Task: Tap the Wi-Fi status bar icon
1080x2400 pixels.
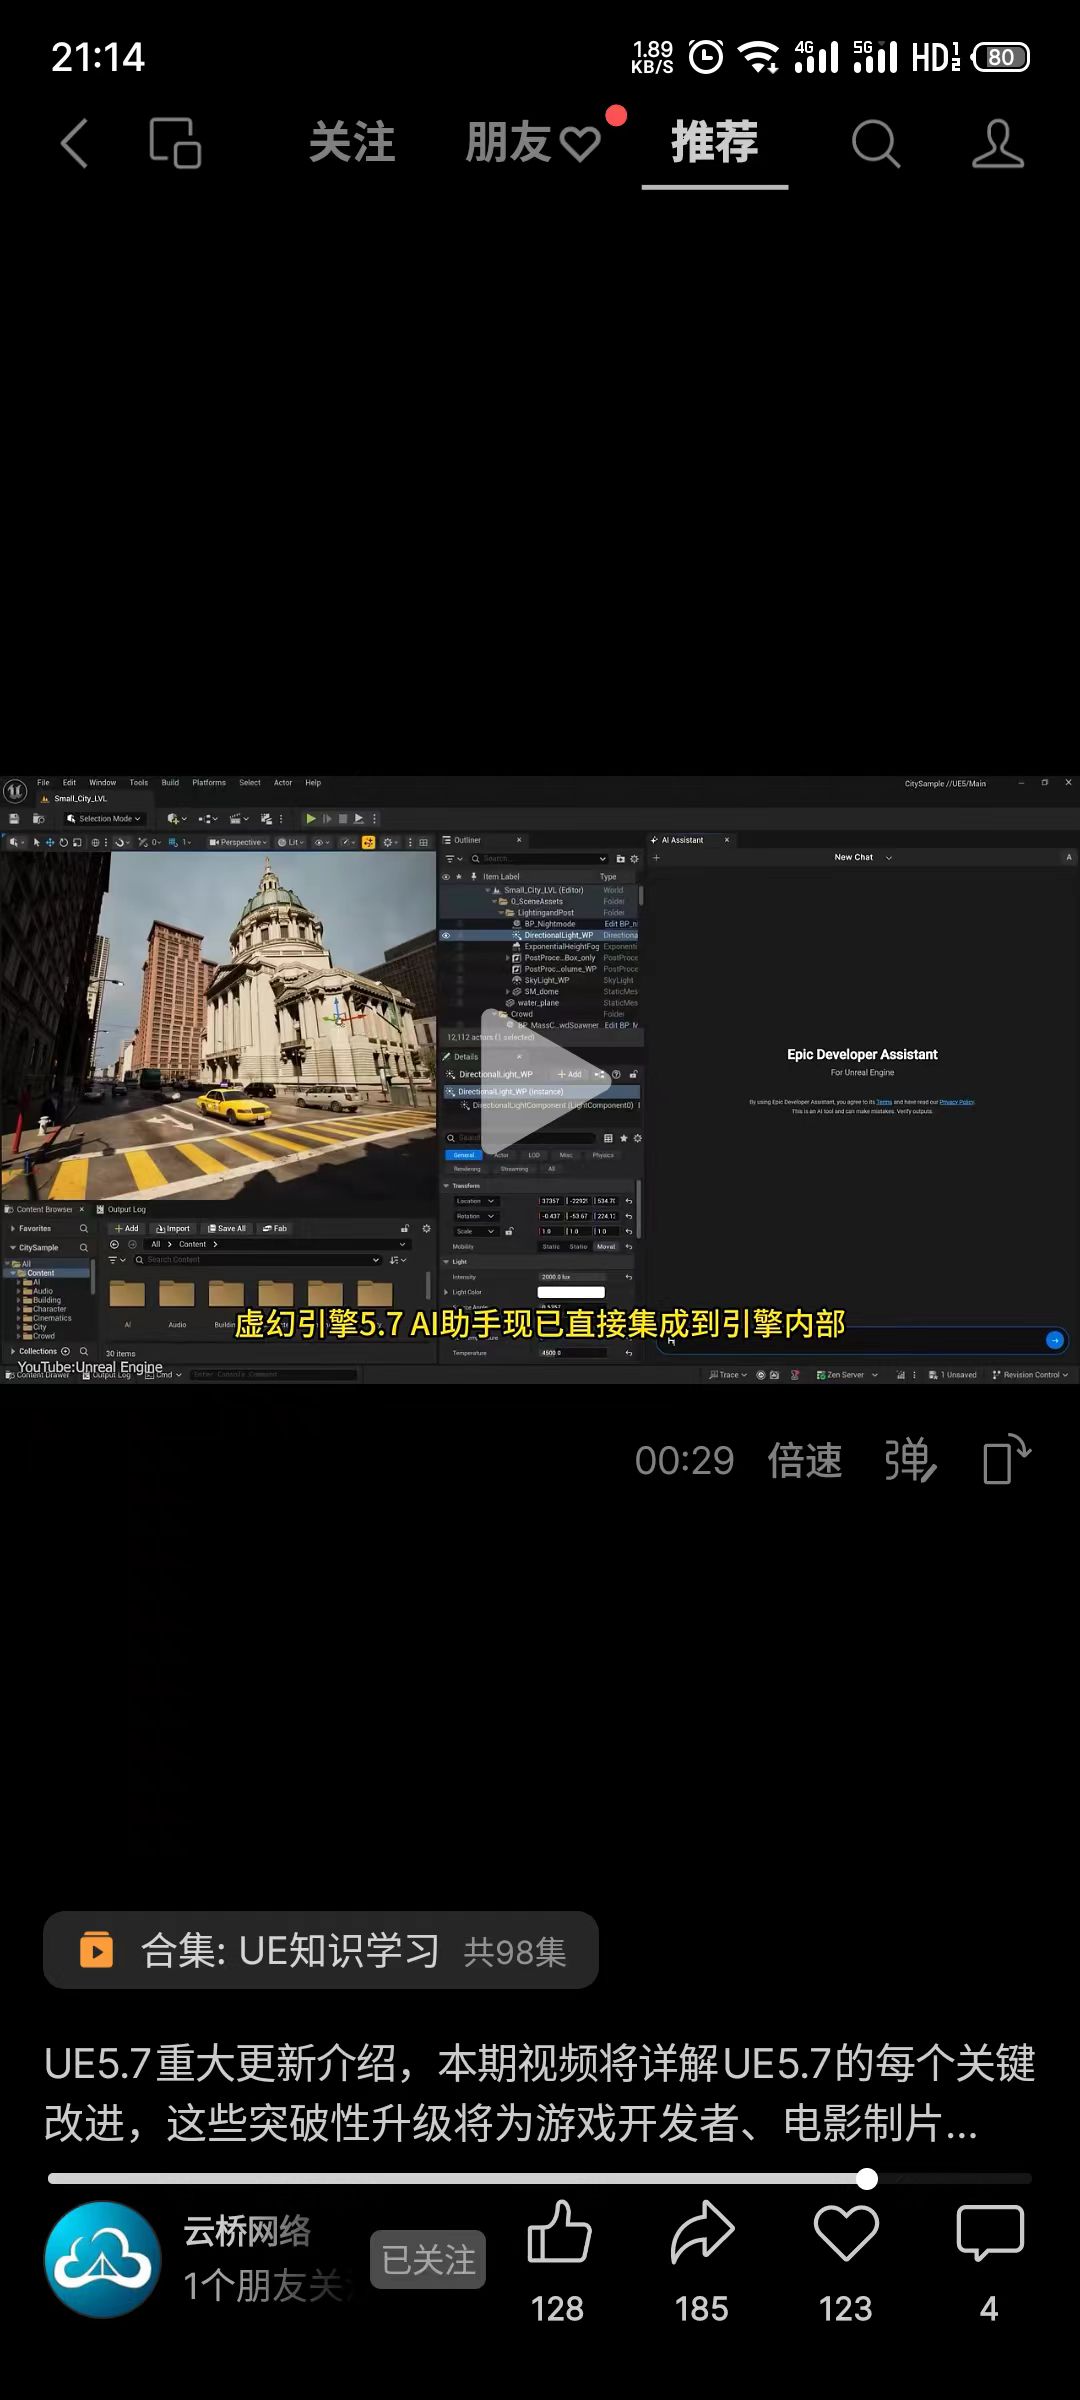Action: [x=759, y=57]
